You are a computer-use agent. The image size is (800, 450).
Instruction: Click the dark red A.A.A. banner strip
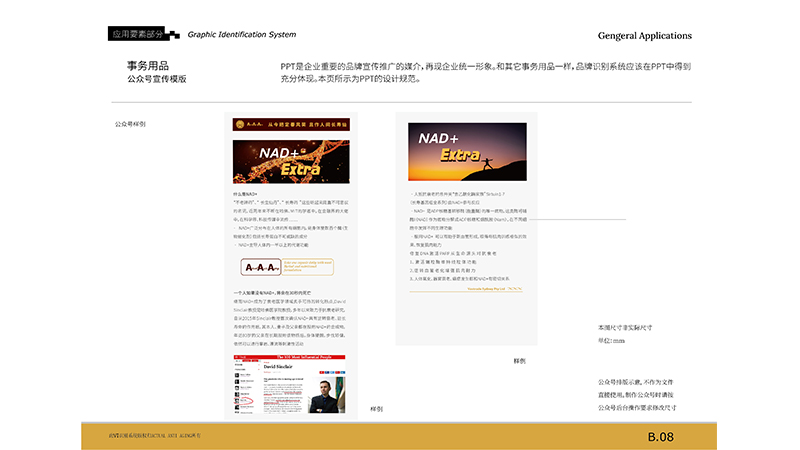[291, 124]
